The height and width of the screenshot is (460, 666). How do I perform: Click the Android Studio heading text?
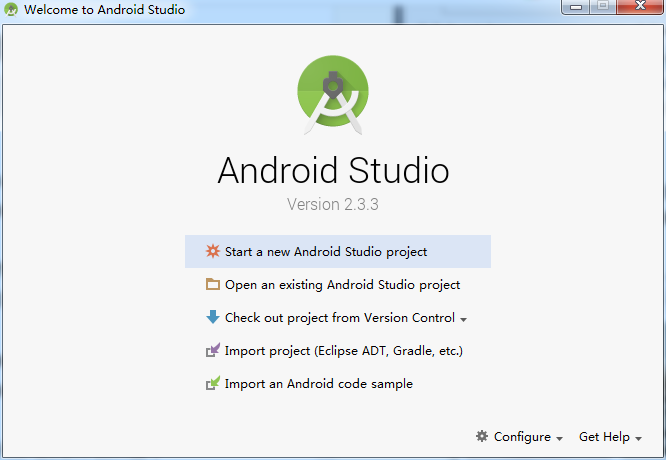tap(333, 170)
